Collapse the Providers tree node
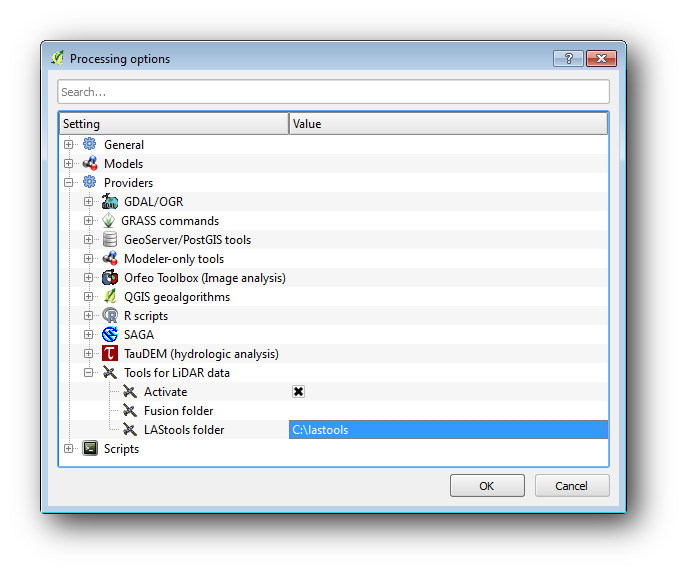The height and width of the screenshot is (574, 687). (69, 183)
